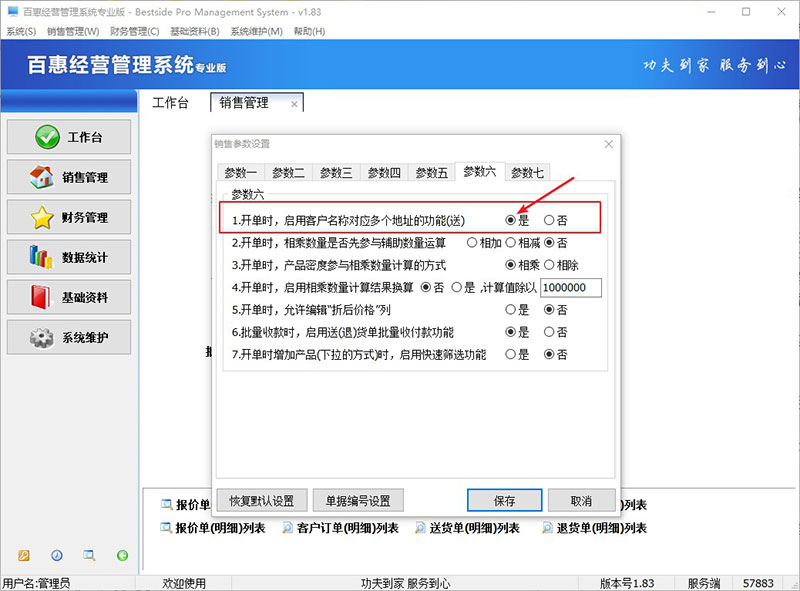The width and height of the screenshot is (800, 591).
Task: Click the house icon for 销售管理
Action: [41, 177]
